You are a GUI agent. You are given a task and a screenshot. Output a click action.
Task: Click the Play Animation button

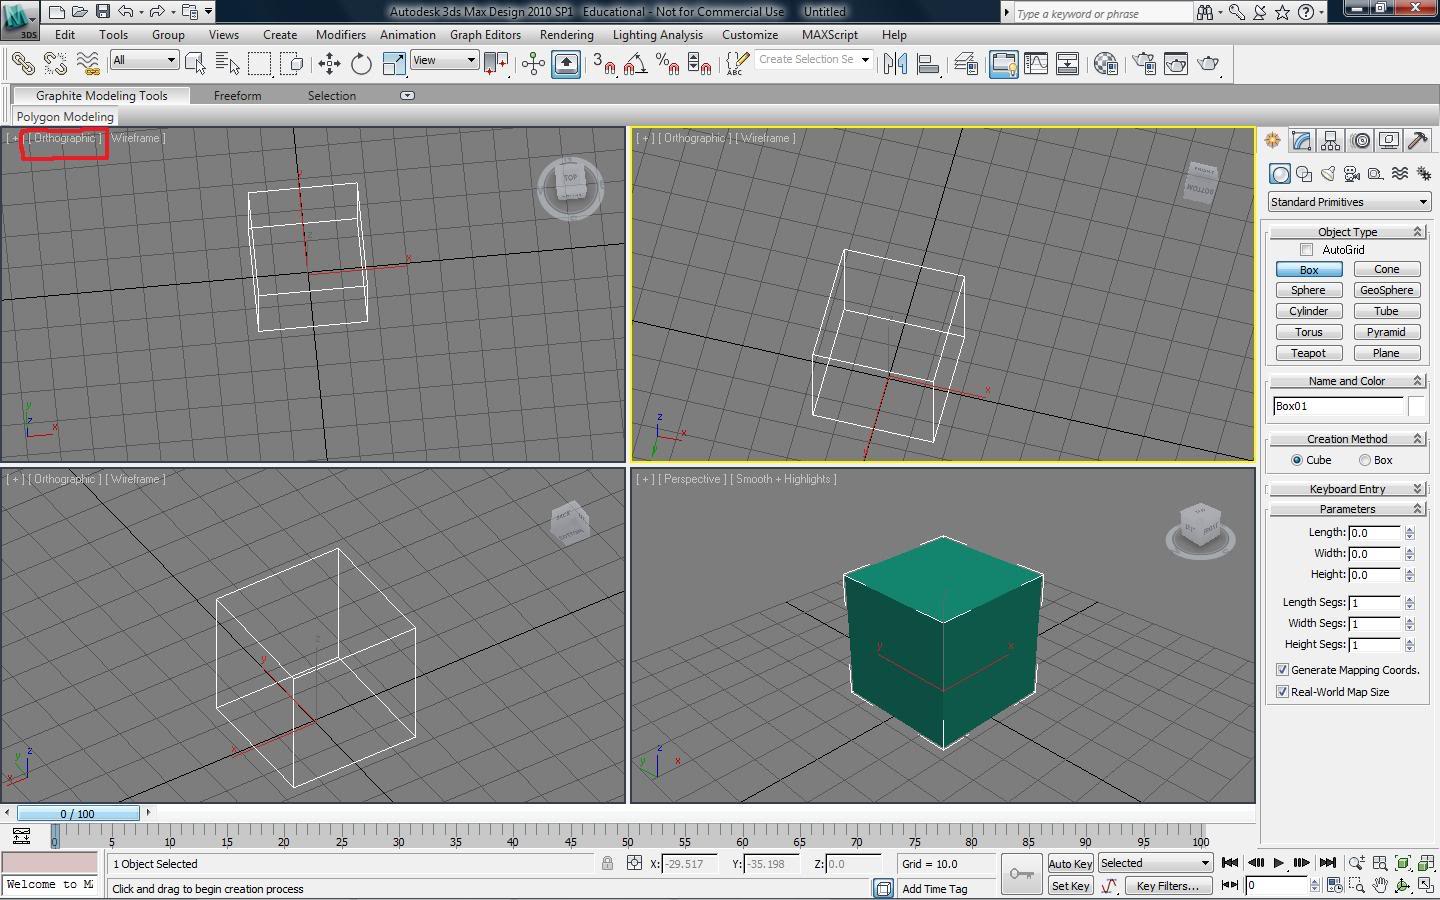click(x=1278, y=863)
